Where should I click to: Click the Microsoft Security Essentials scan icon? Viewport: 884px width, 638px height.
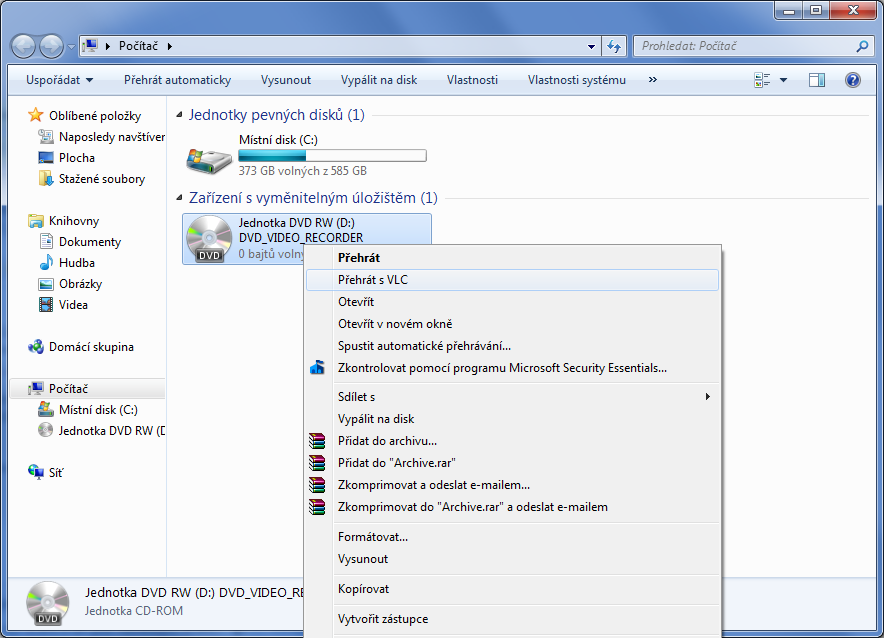click(x=317, y=368)
